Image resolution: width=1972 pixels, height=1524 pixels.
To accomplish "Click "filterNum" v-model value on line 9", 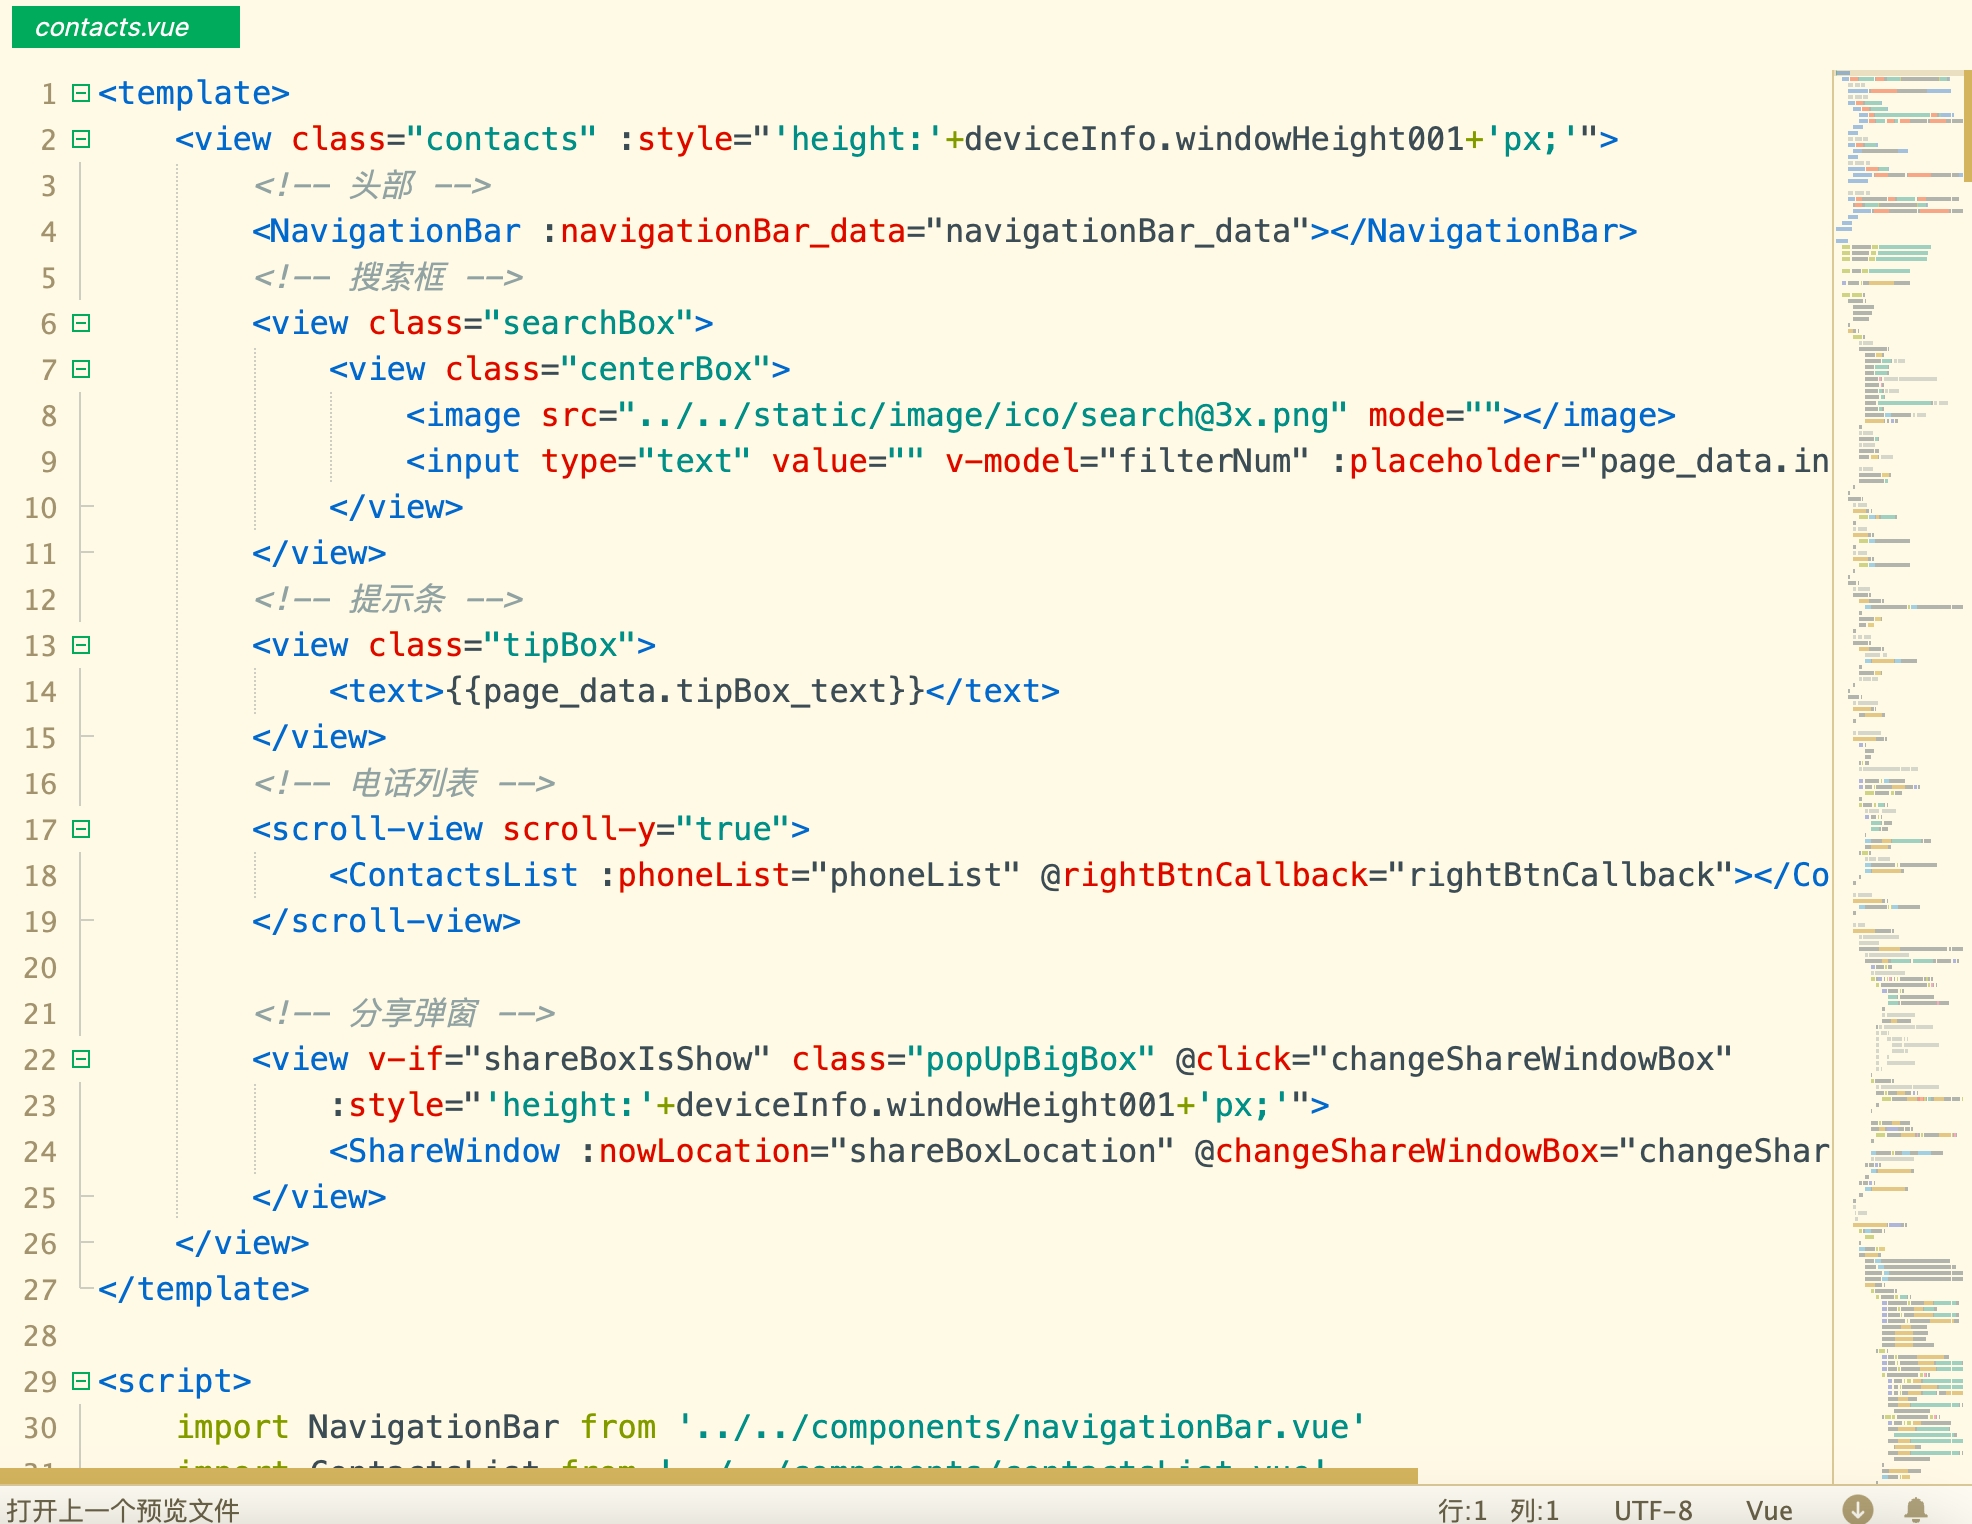I will pyautogui.click(x=1204, y=461).
